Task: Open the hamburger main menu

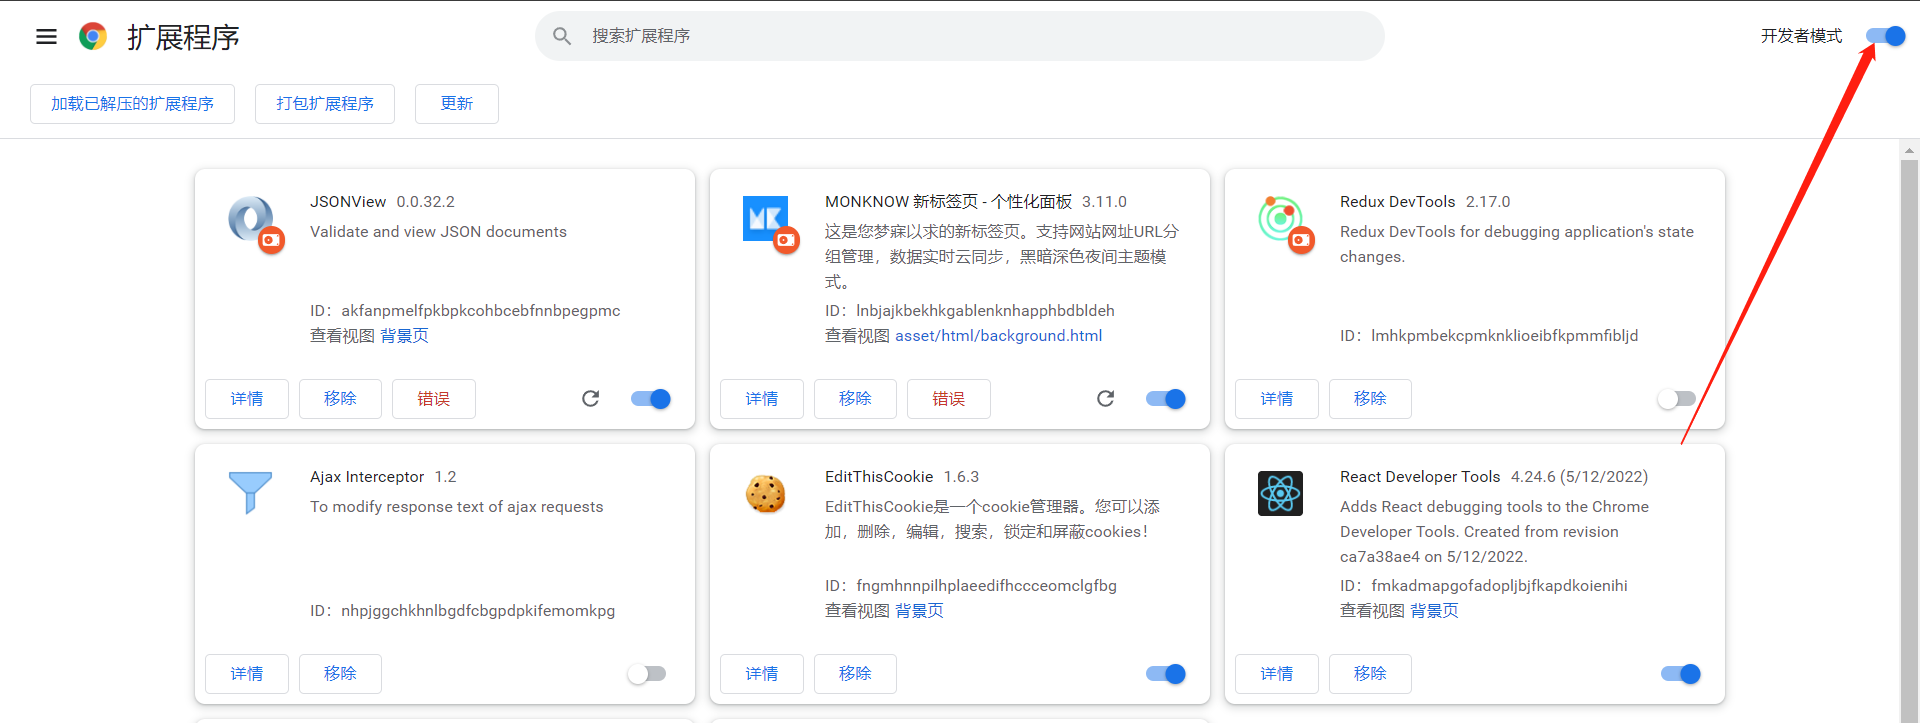Action: click(x=46, y=37)
